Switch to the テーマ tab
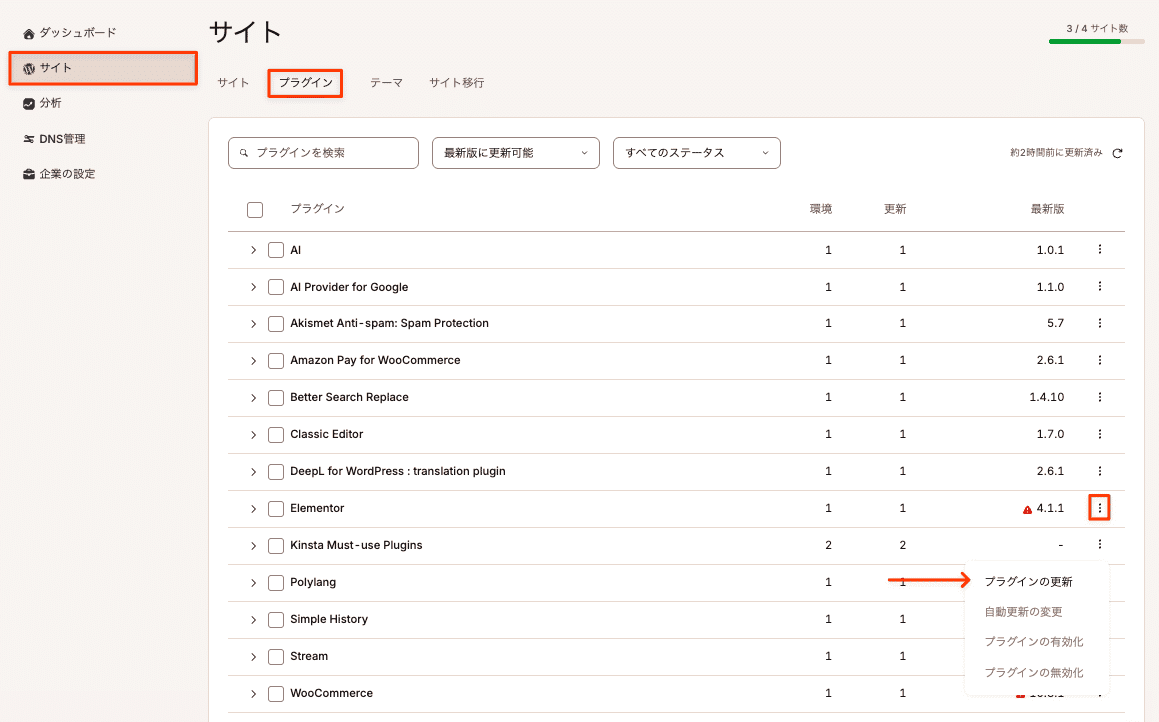 (x=387, y=83)
